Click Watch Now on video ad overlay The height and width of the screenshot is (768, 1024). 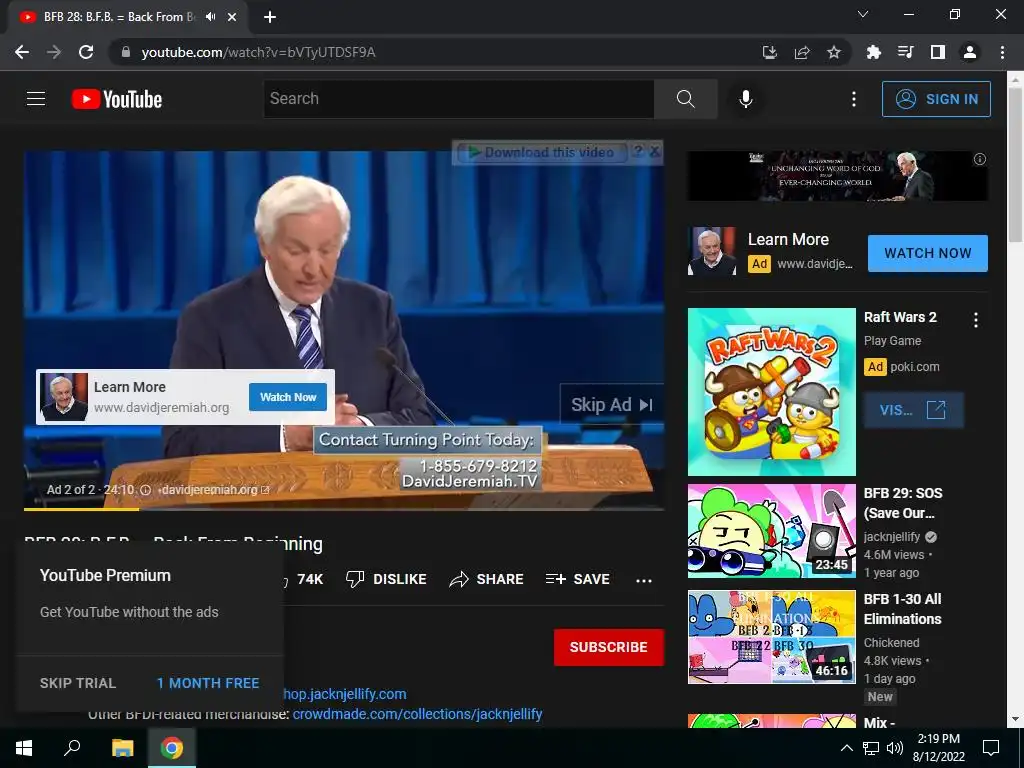click(288, 397)
